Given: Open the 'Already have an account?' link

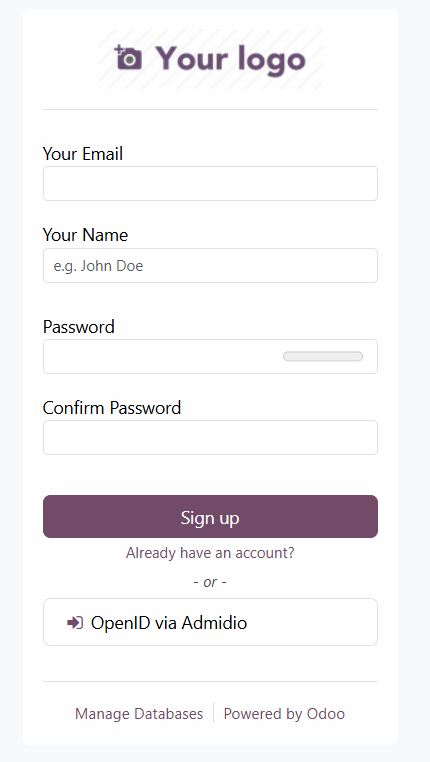Looking at the screenshot, I should click(x=210, y=553).
